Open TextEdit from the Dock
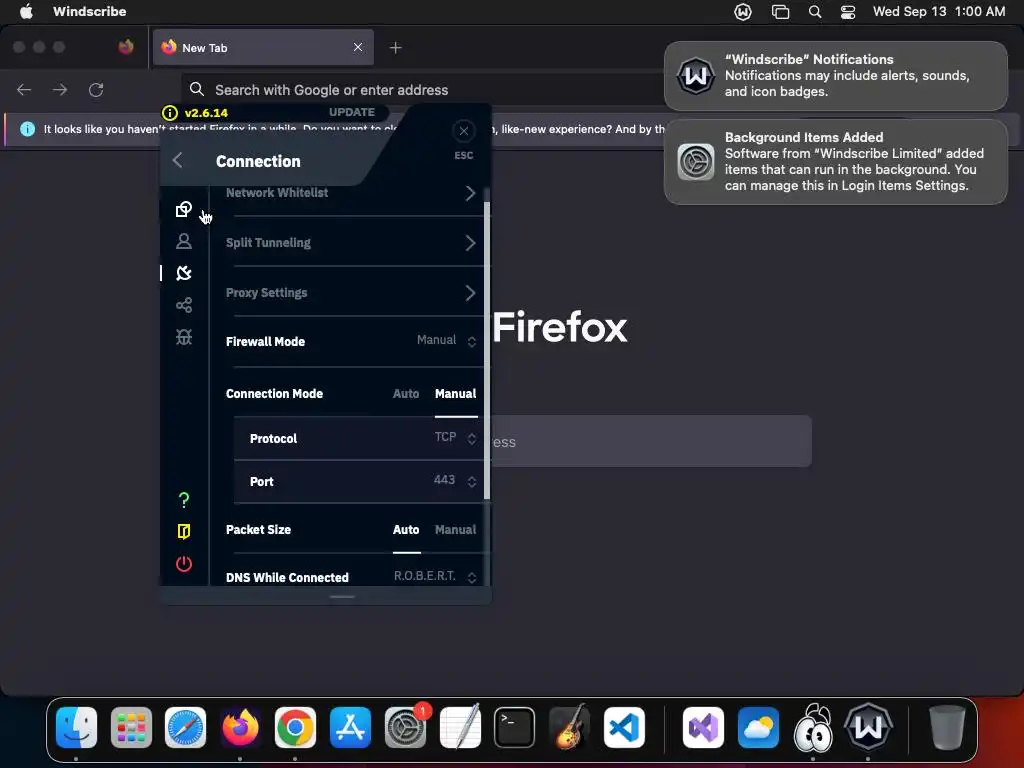The height and width of the screenshot is (768, 1024). click(x=460, y=728)
